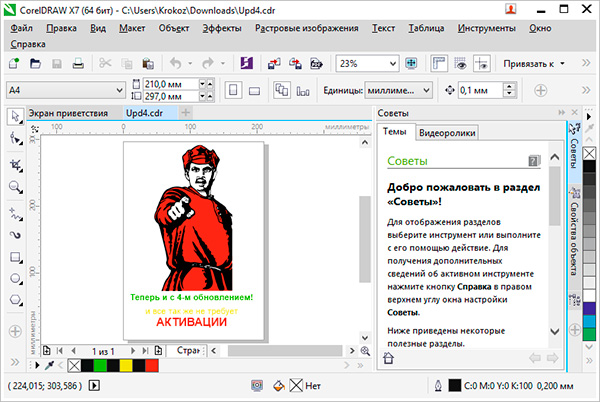Select the Freehand tool
600x402 pixels.
(15, 214)
